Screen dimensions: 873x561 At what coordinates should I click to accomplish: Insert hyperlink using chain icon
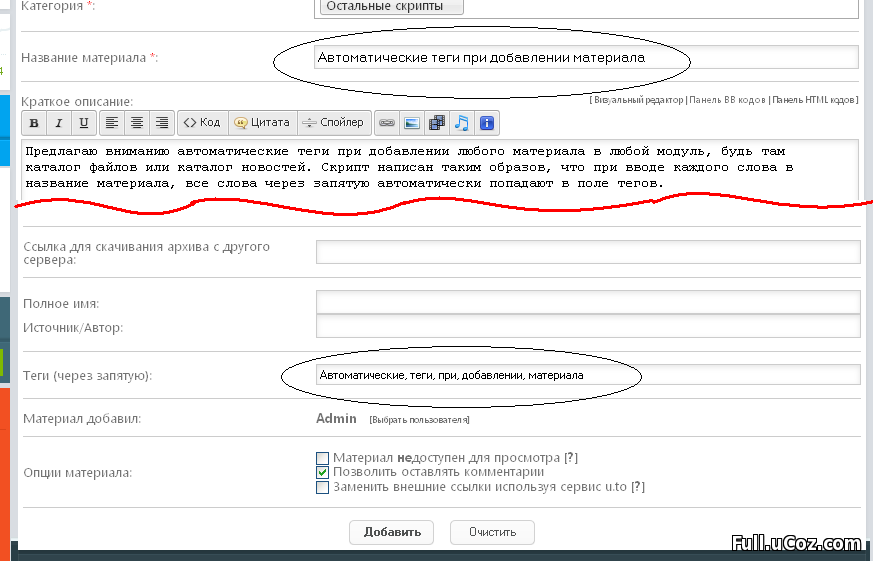387,123
